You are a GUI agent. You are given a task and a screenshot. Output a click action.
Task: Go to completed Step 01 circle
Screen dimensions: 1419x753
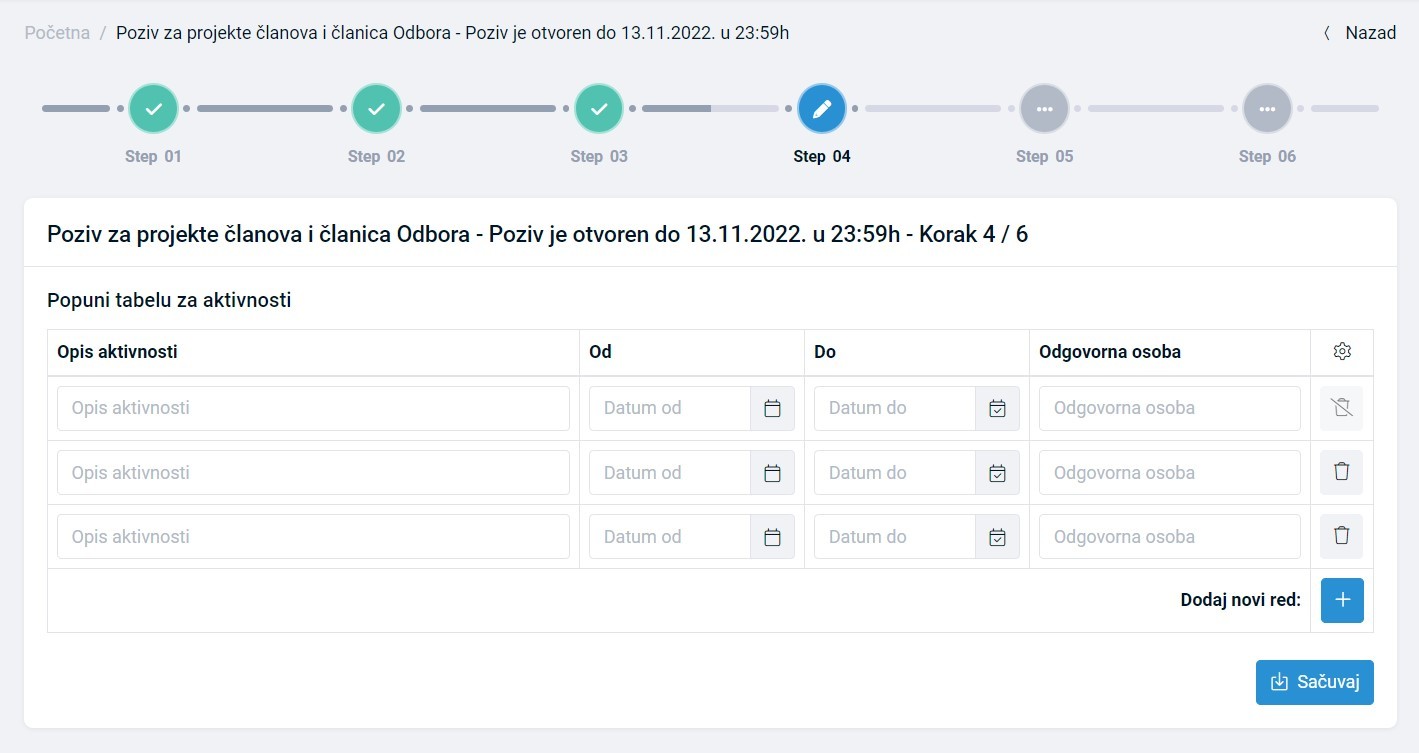pyautogui.click(x=153, y=109)
